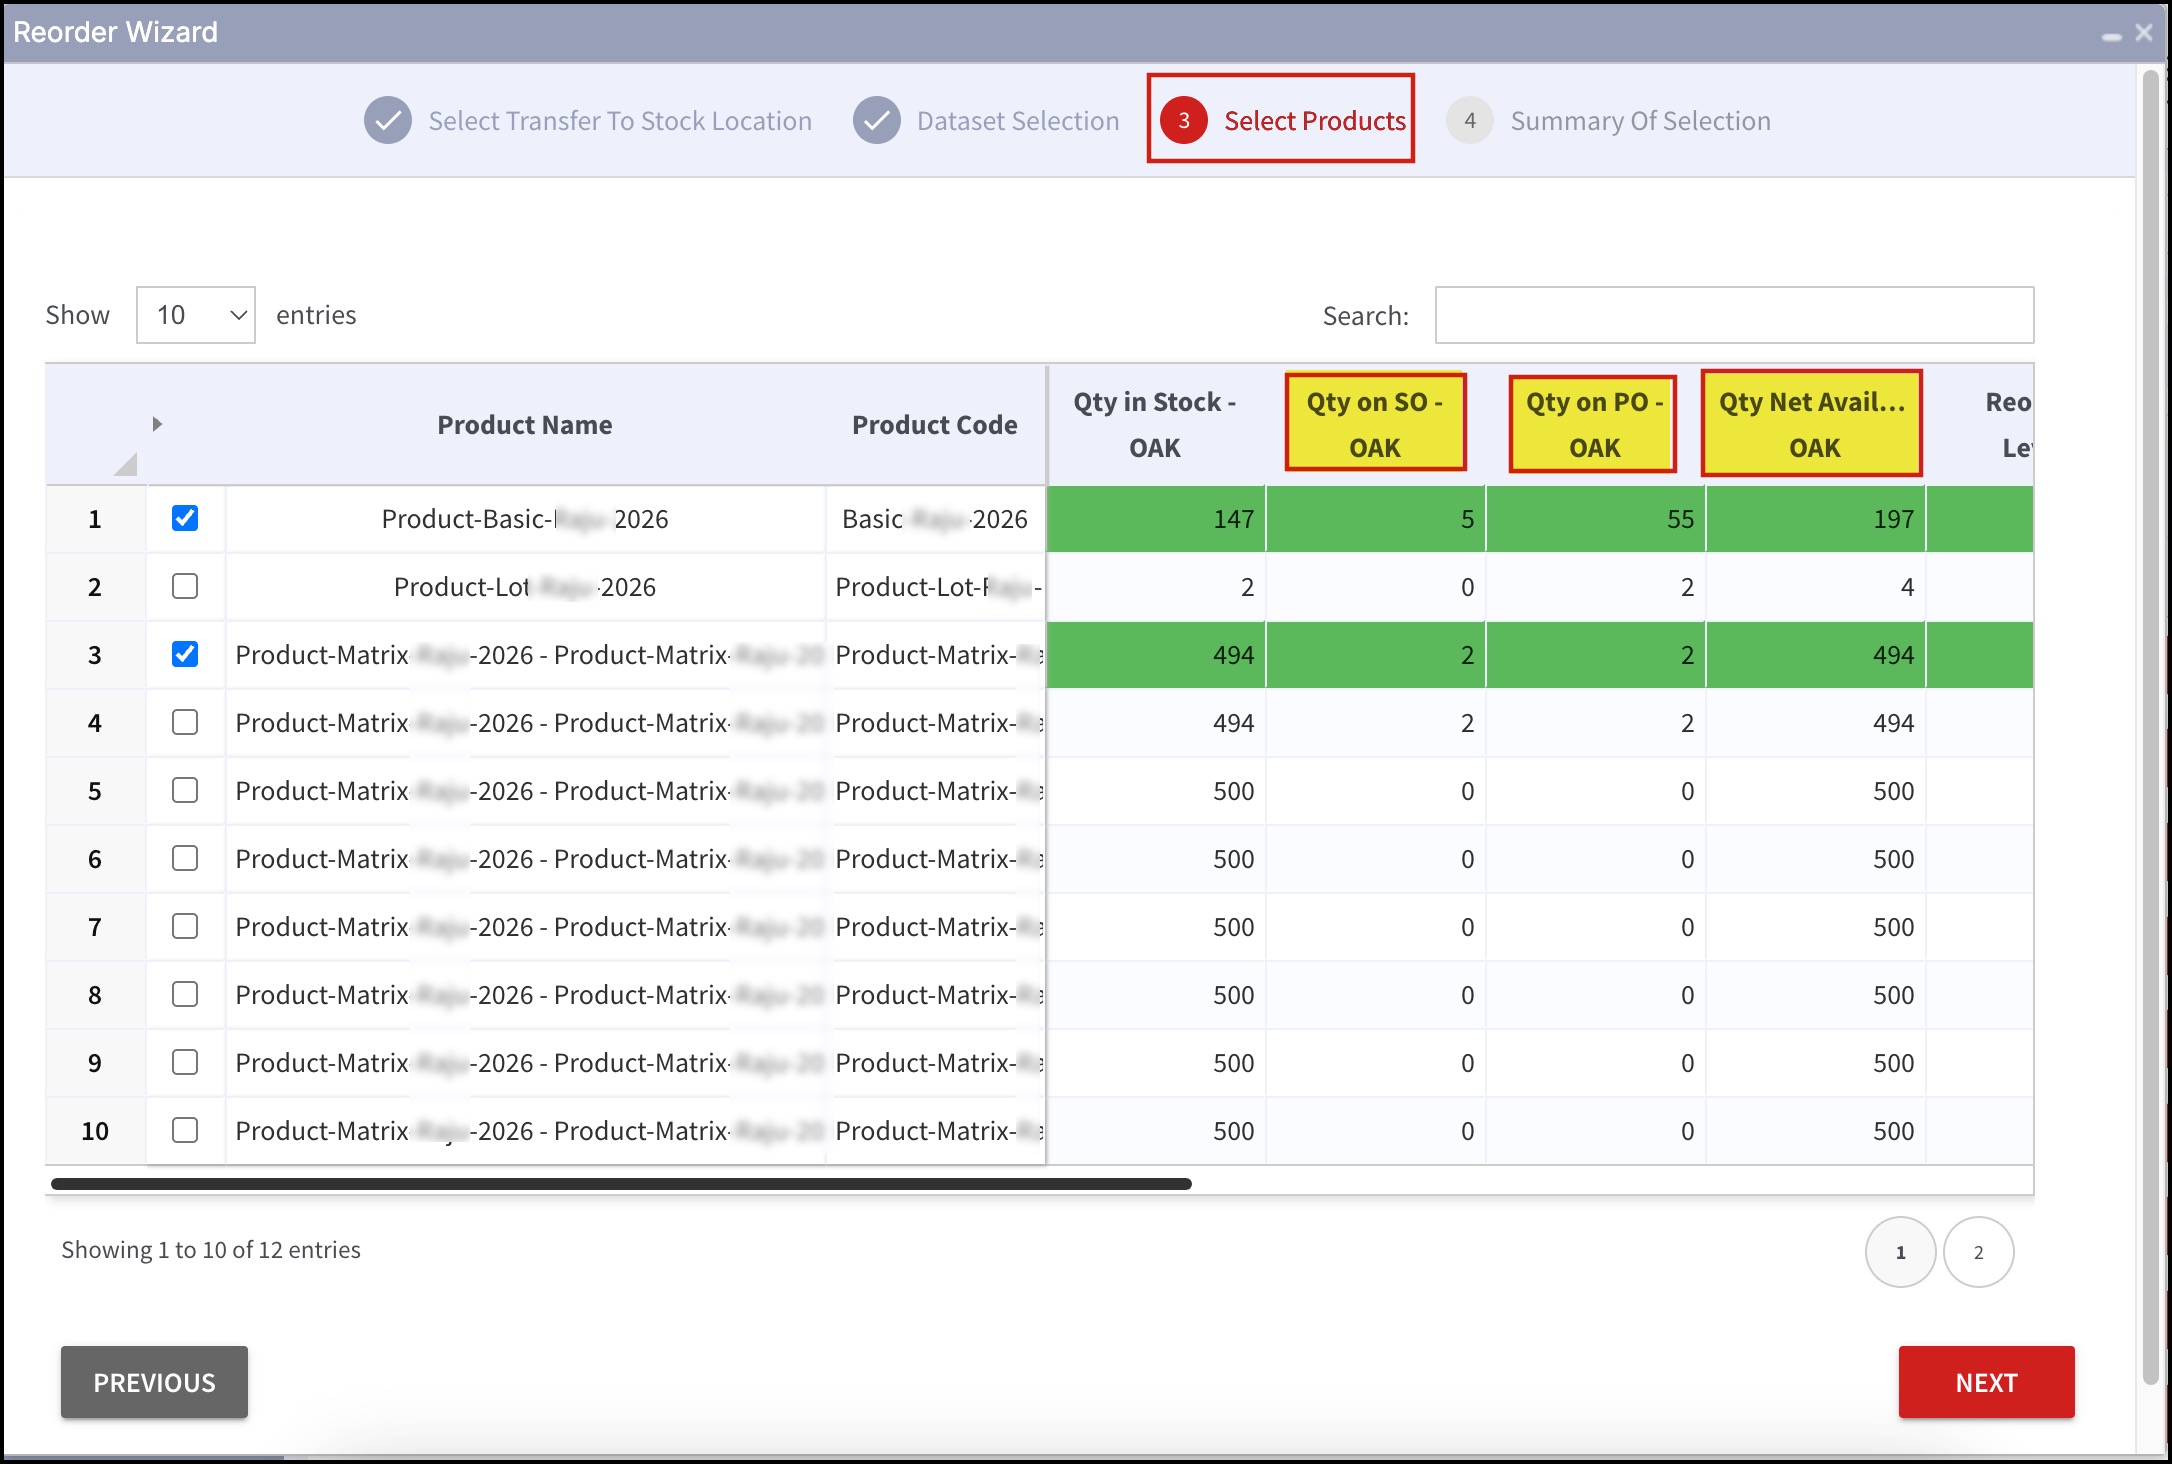Viewport: 2172px width, 1464px height.
Task: Click the checkmark icon for Transfer Stock Location step
Action: [x=388, y=121]
